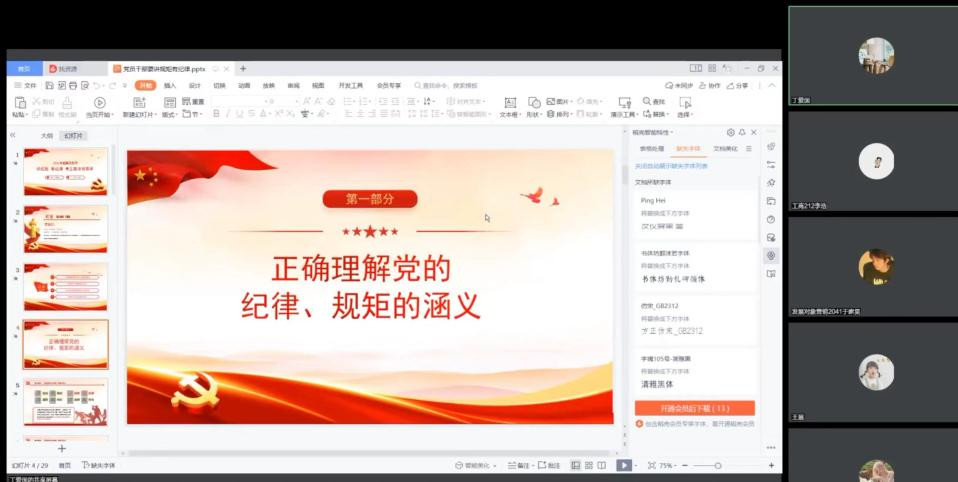
Task: Collapse the ribbon with the chevron arrow
Action: [x=772, y=86]
